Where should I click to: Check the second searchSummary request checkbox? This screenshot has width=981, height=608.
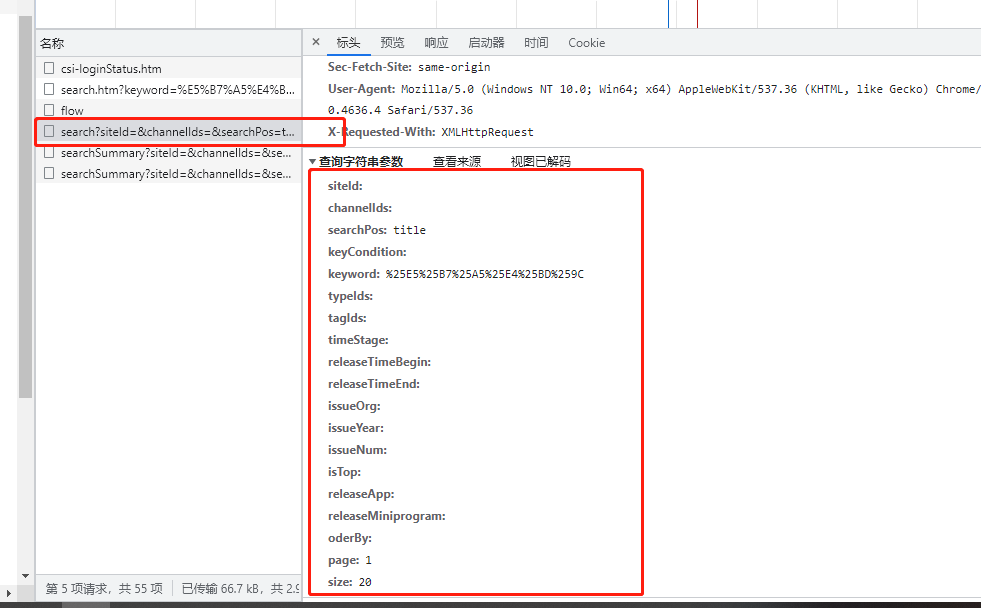[49, 173]
